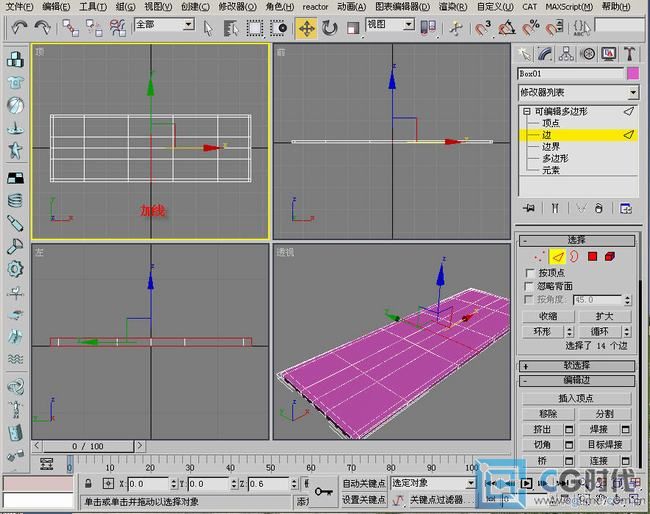Toggle the 3D Snaps magnet
650x514 pixels.
pos(482,29)
